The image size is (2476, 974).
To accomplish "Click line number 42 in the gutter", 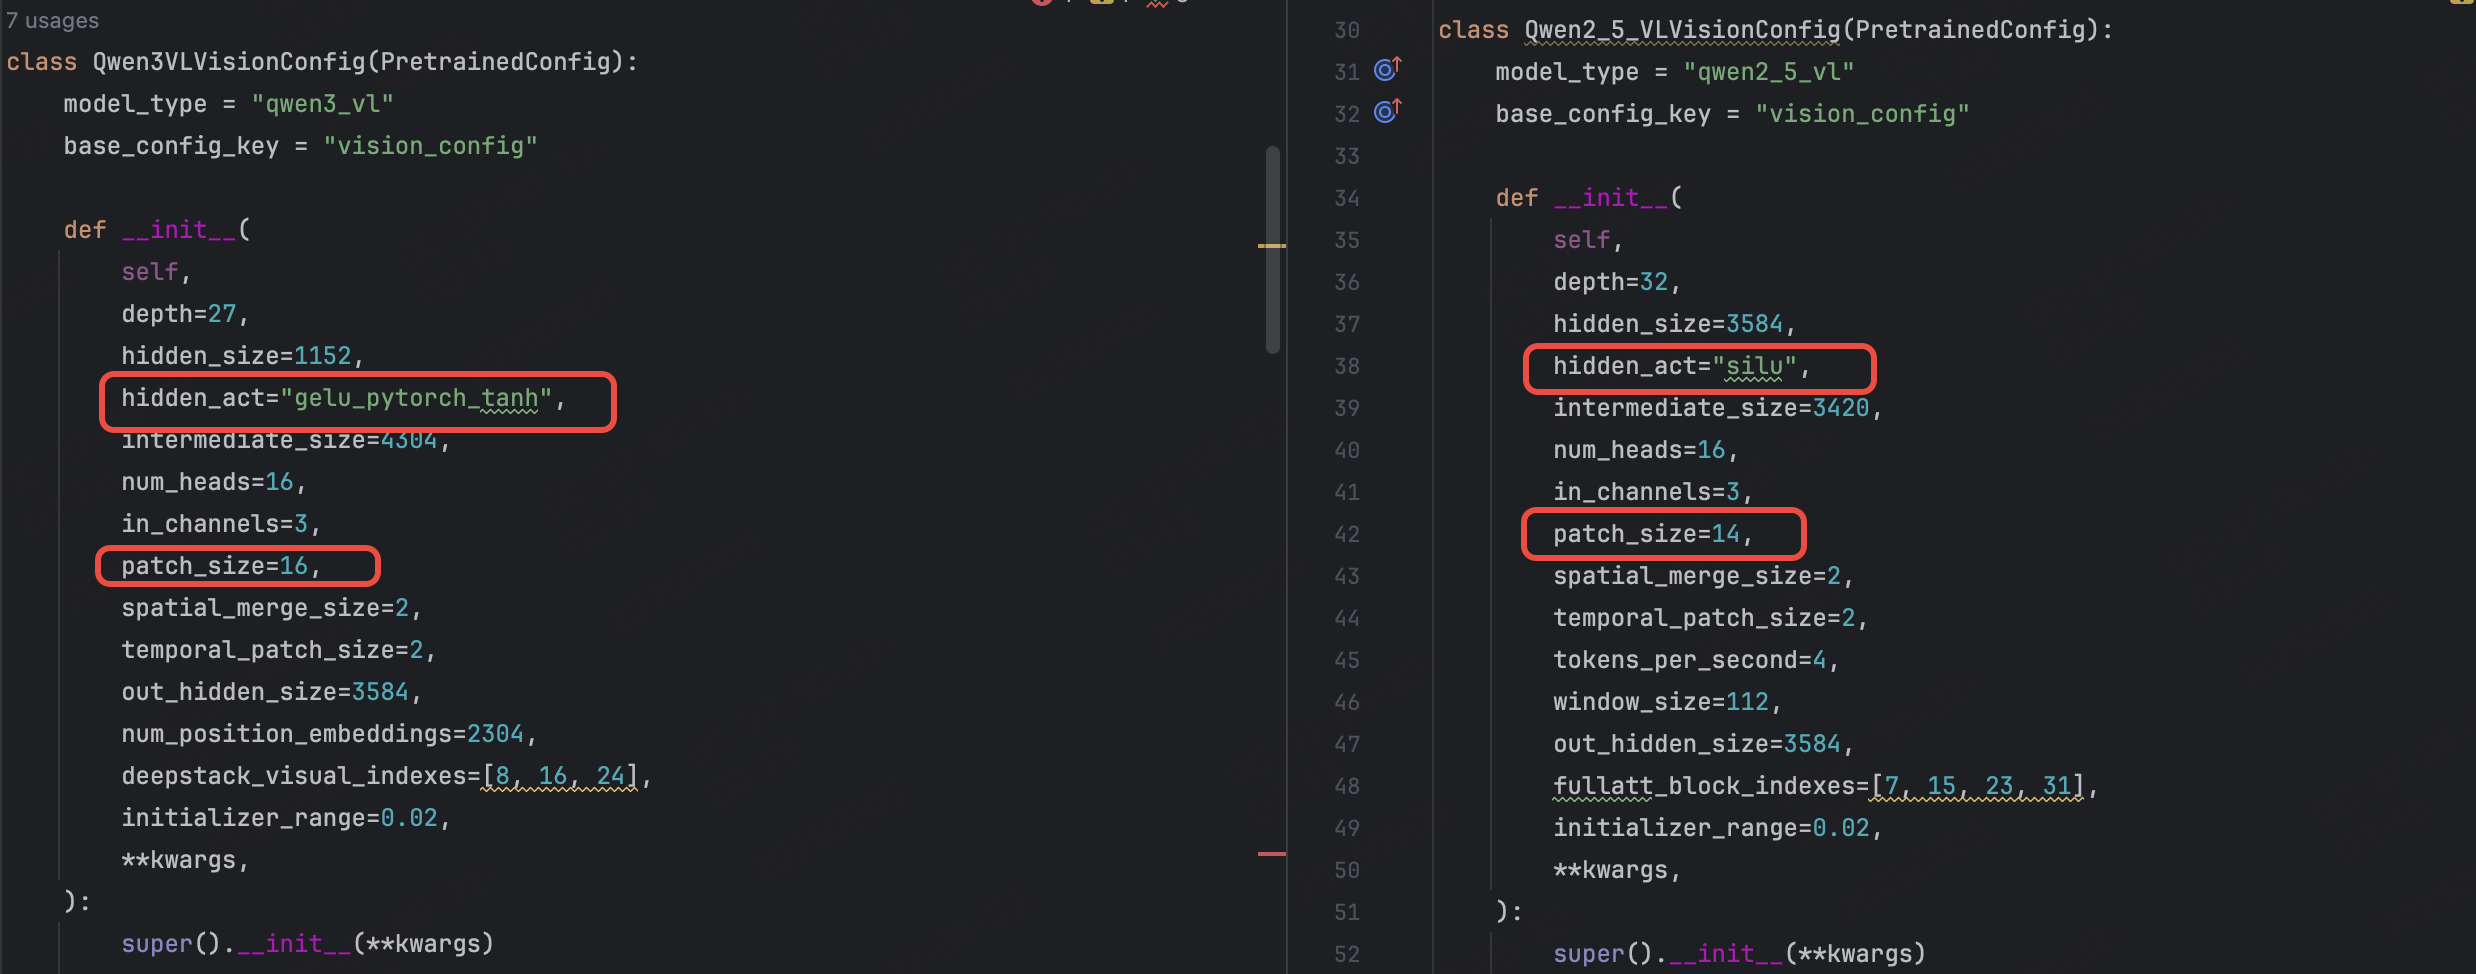I will (x=1347, y=534).
